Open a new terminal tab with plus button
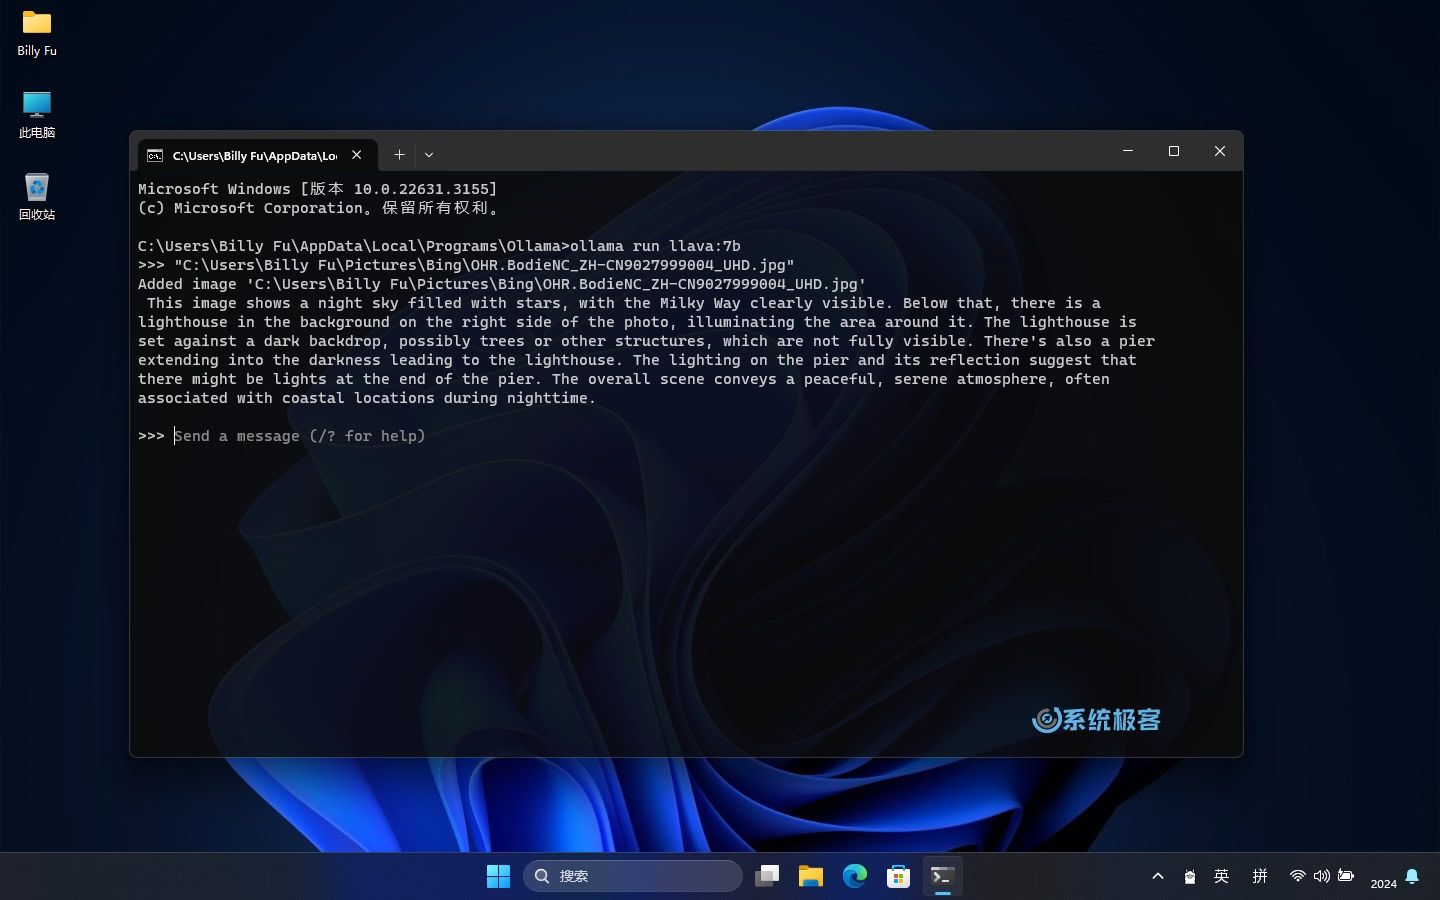This screenshot has width=1440, height=900. click(x=399, y=155)
